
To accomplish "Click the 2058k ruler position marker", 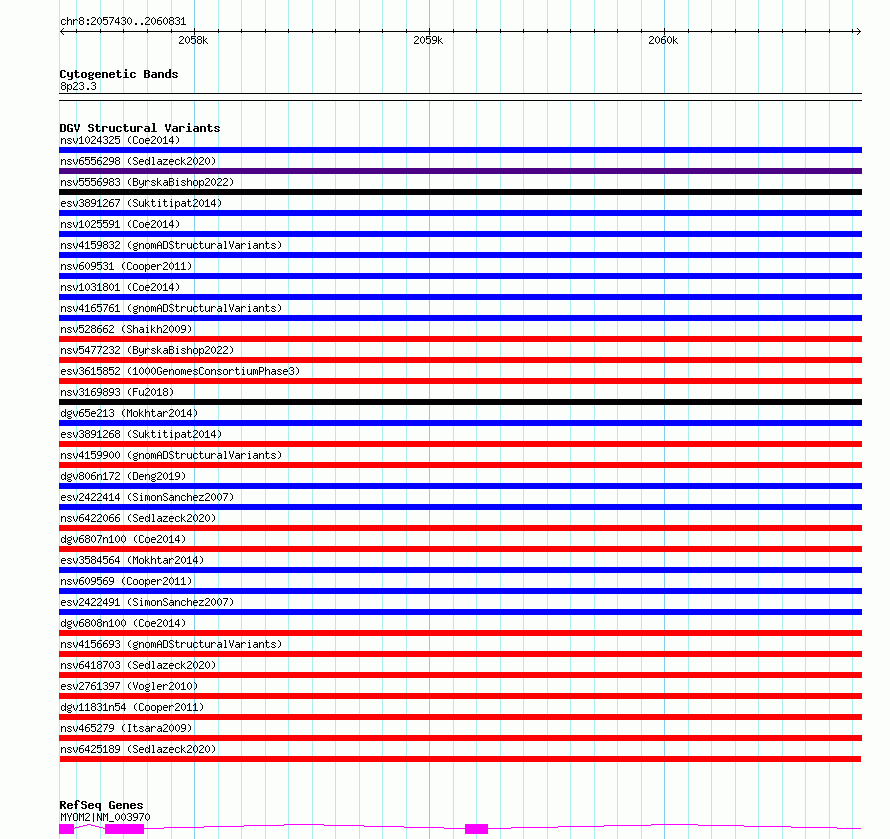I will click(193, 40).
